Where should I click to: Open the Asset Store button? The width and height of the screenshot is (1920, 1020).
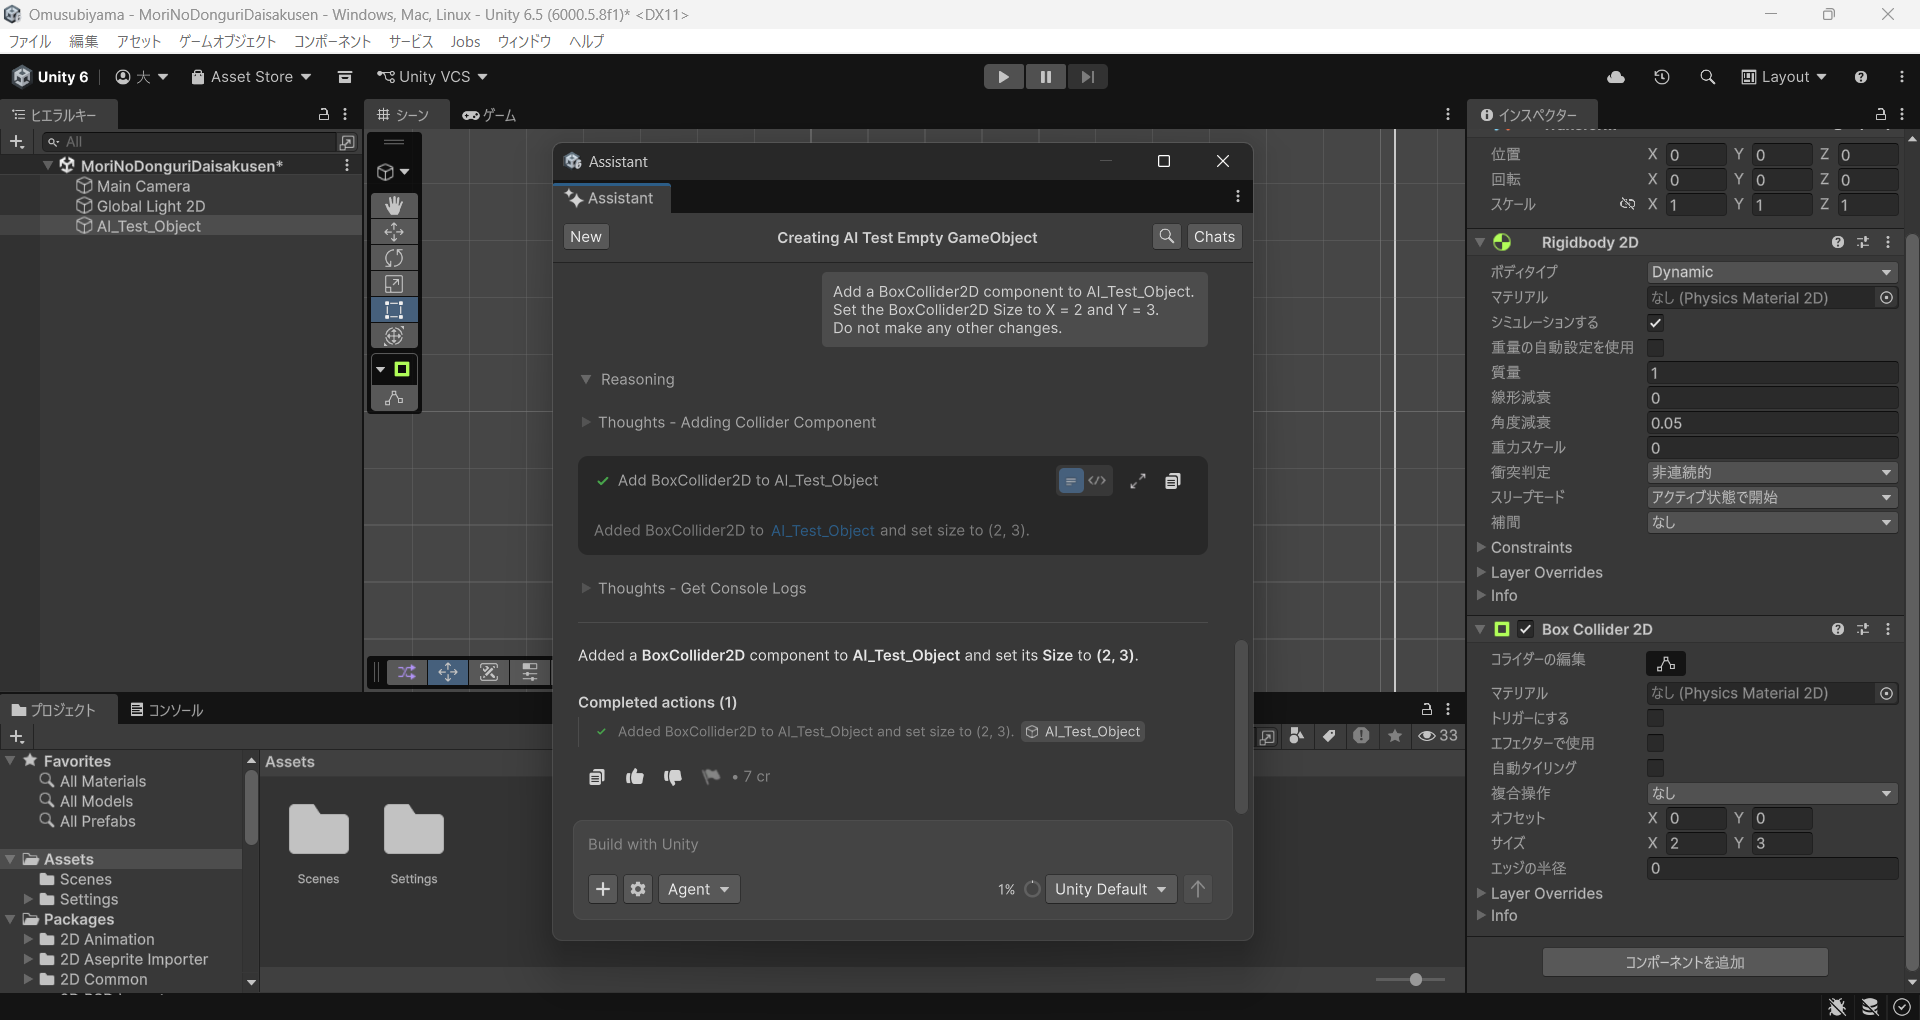tap(251, 77)
